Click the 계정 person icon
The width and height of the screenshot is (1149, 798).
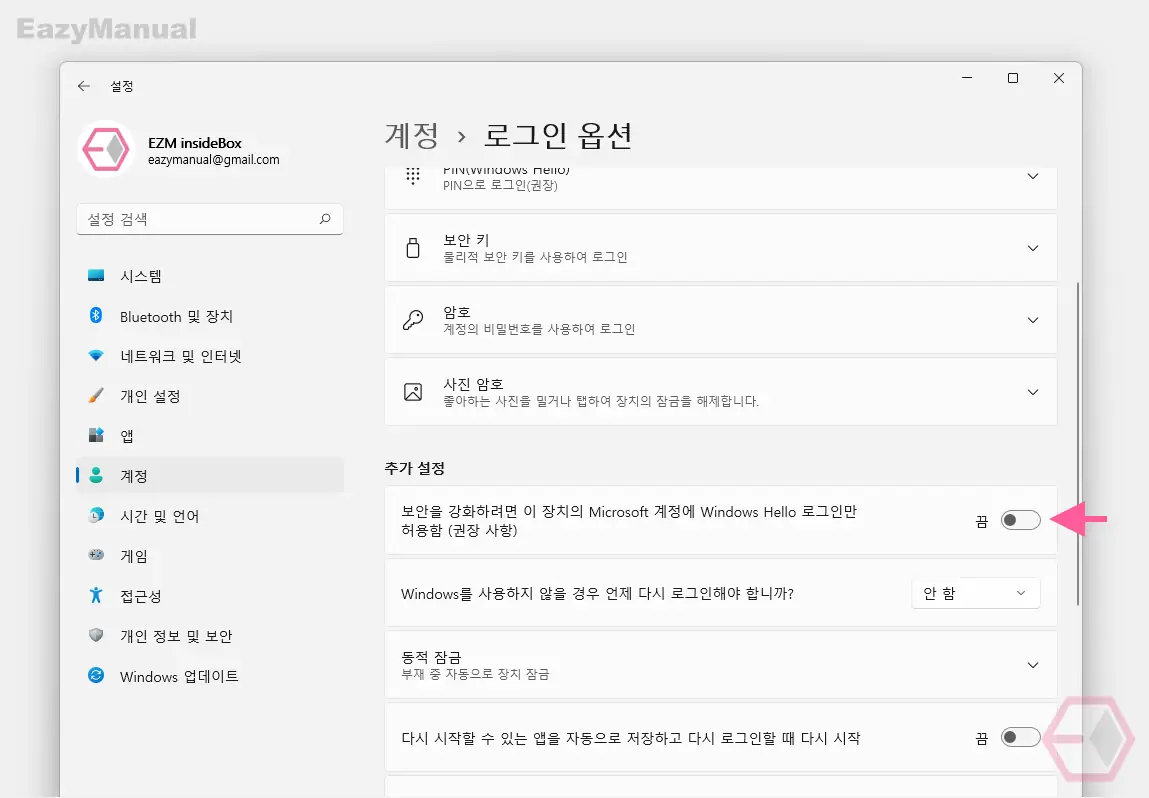coord(96,475)
